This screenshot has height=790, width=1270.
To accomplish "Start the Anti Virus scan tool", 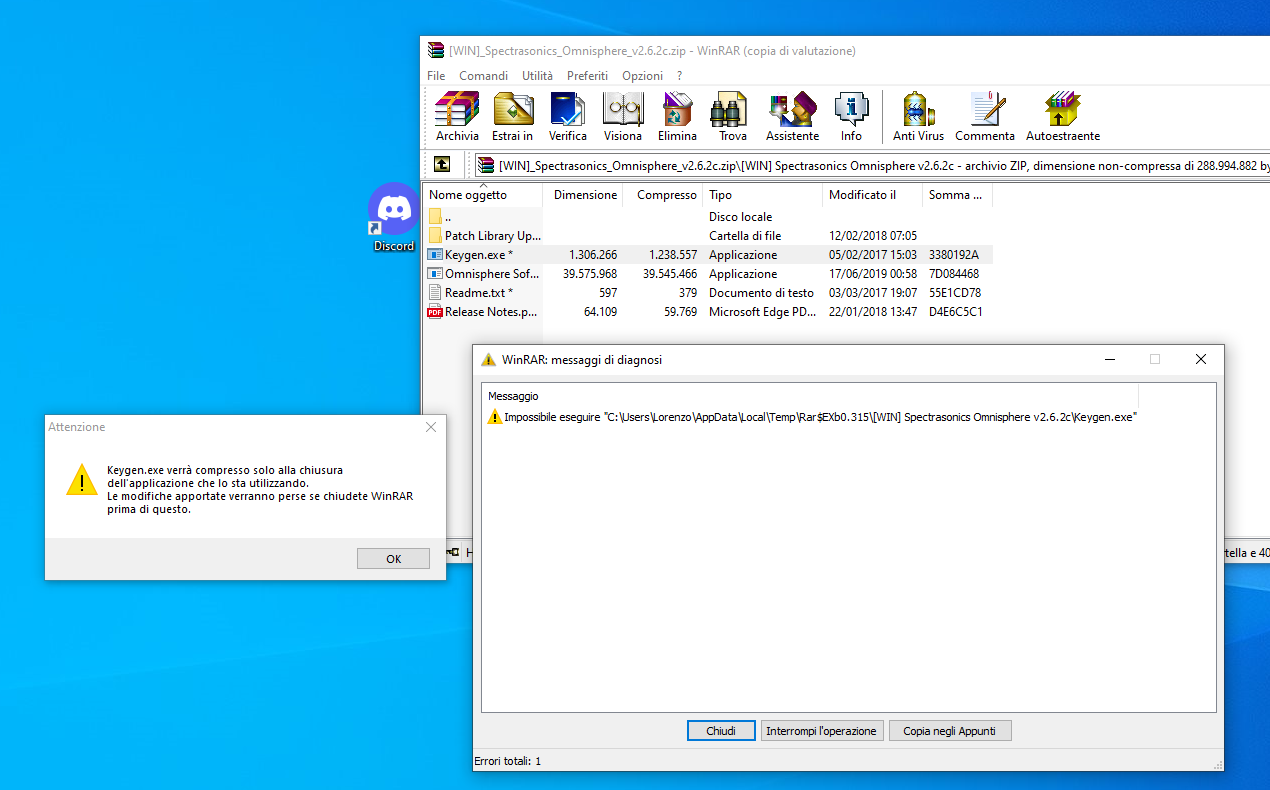I will point(918,117).
